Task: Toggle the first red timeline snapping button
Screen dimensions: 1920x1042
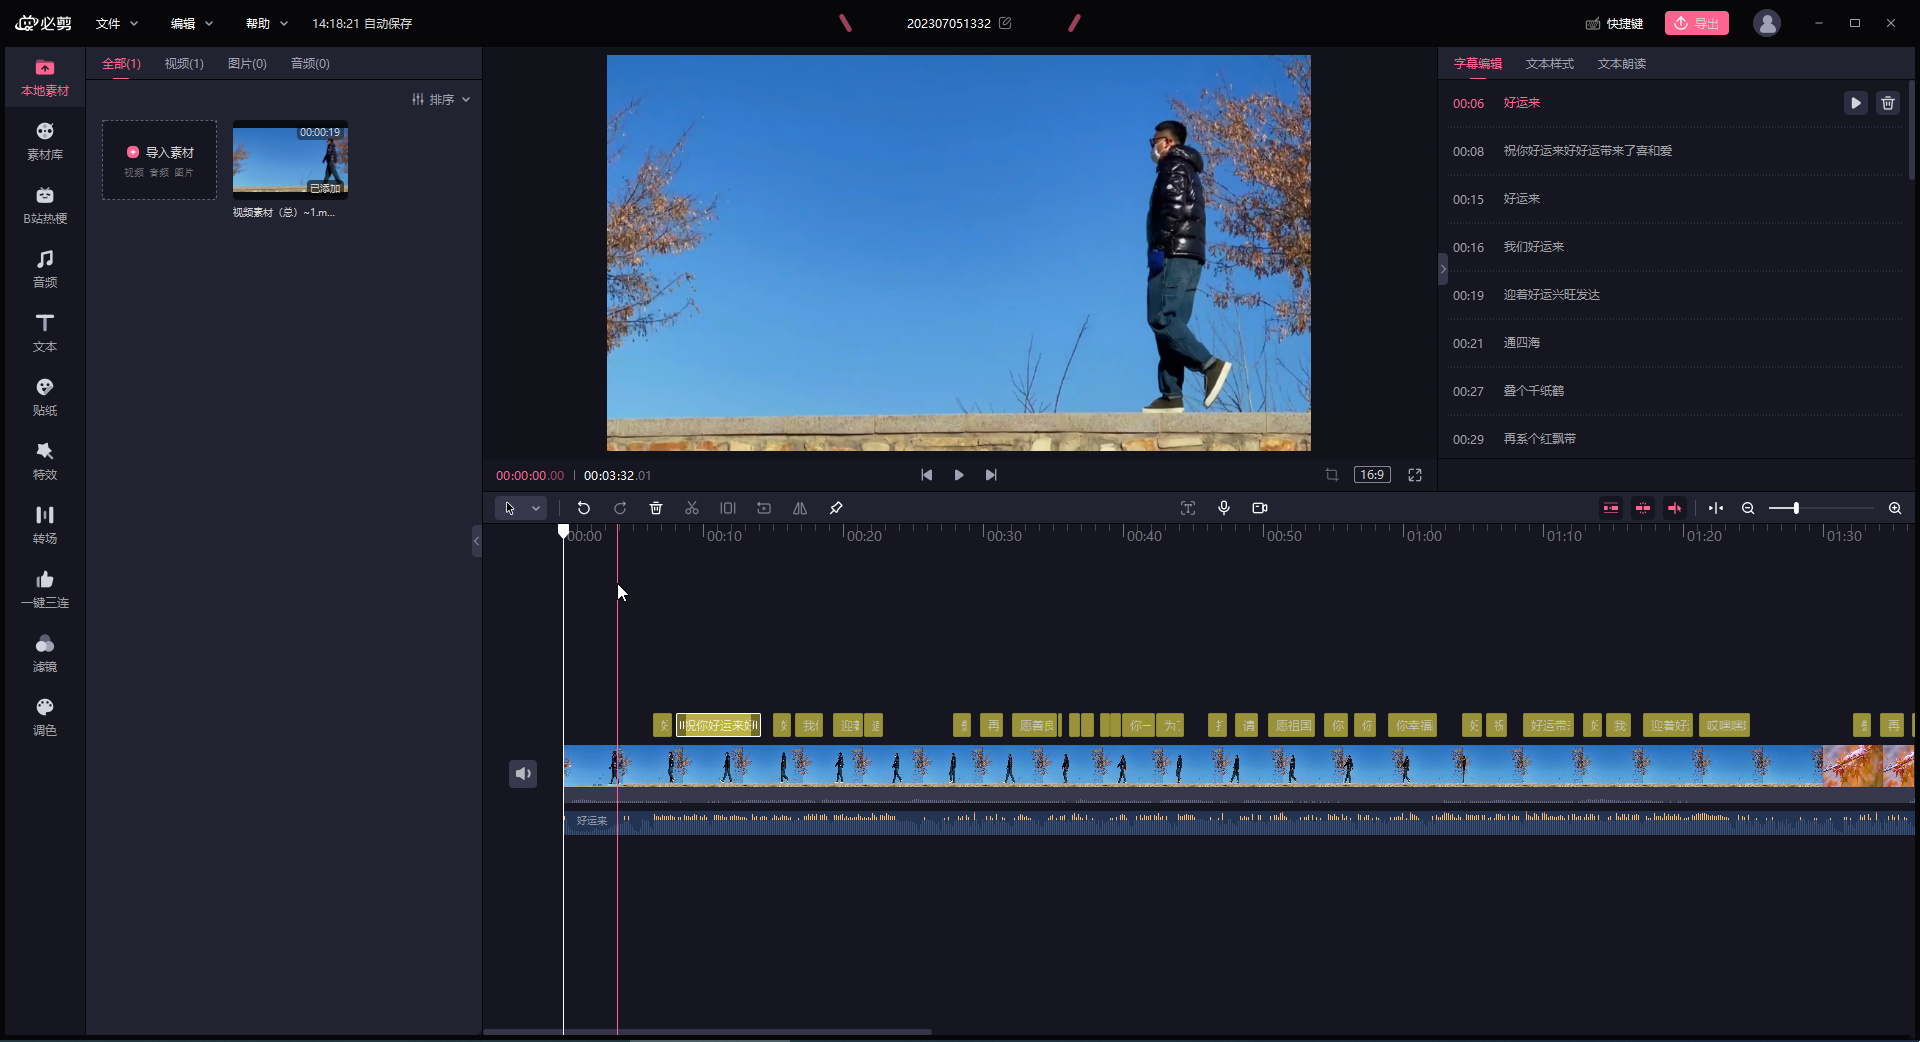Action: (1611, 508)
